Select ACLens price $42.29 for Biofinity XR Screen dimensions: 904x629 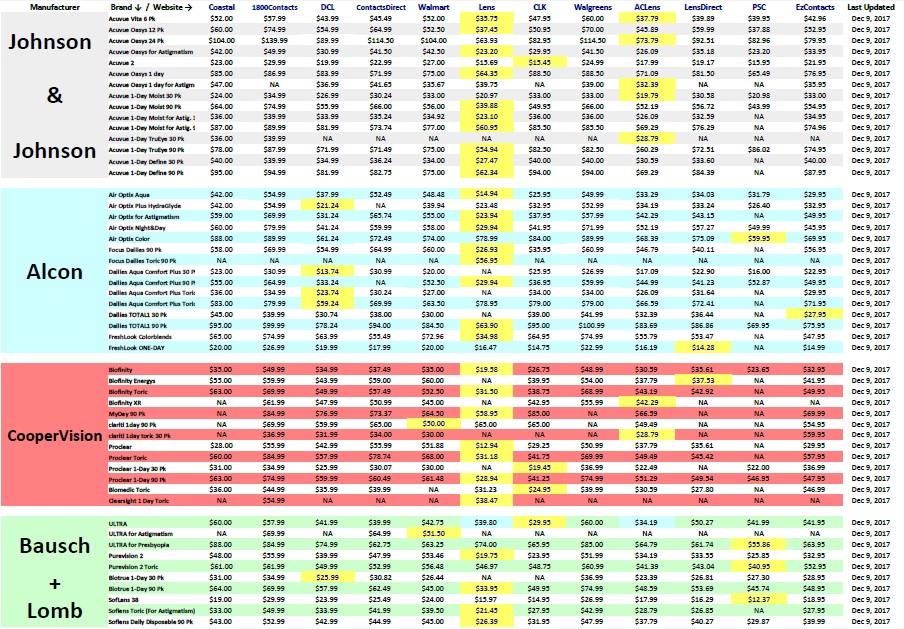(647, 402)
